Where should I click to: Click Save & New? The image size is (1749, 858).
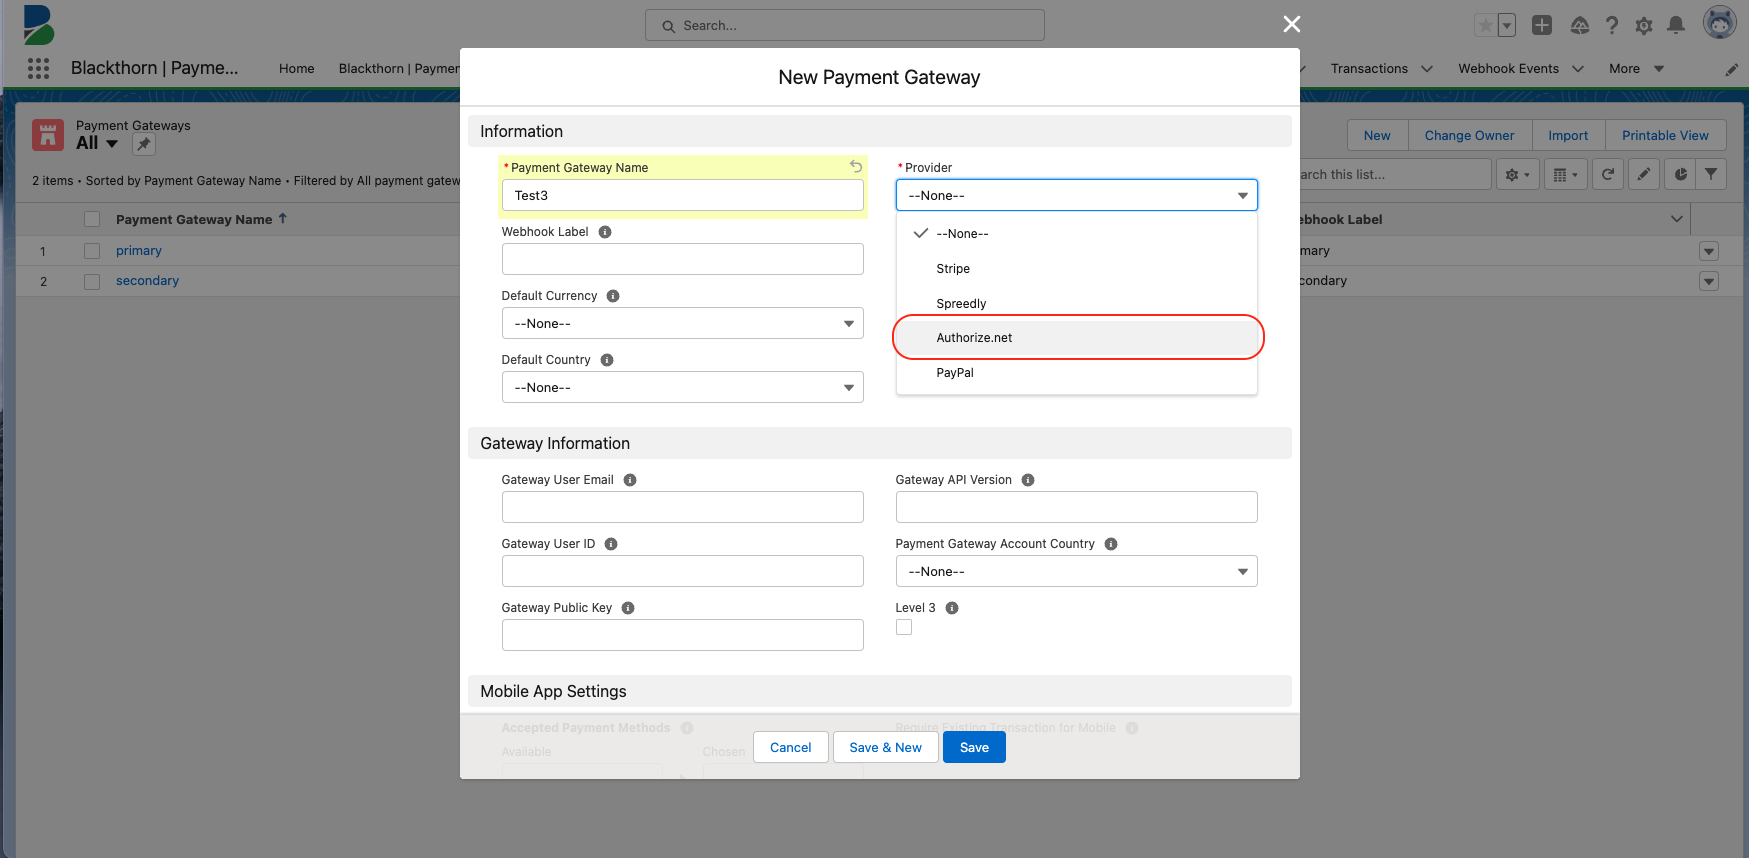[885, 747]
